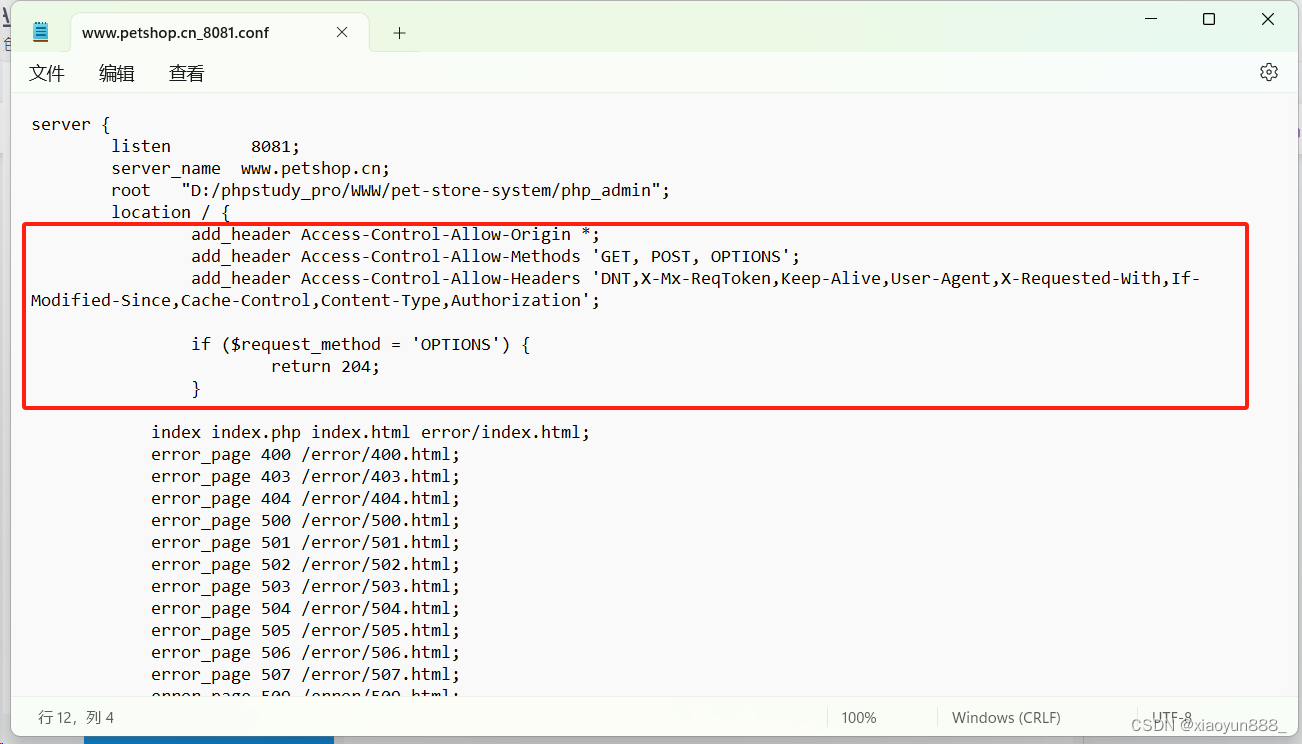Close the www.petshop.cn_8081.conf tab
This screenshot has height=744, width=1302.
[x=342, y=32]
